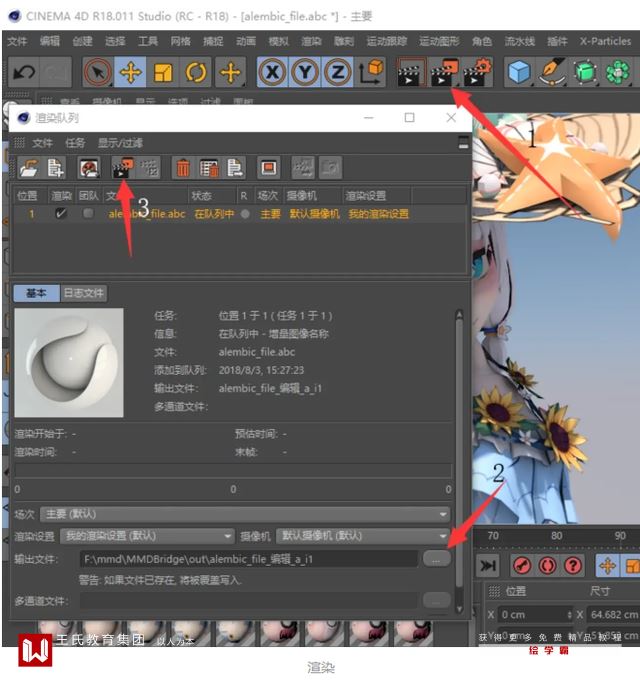Select alembic_file.abc row in queue list

[x=240, y=214]
